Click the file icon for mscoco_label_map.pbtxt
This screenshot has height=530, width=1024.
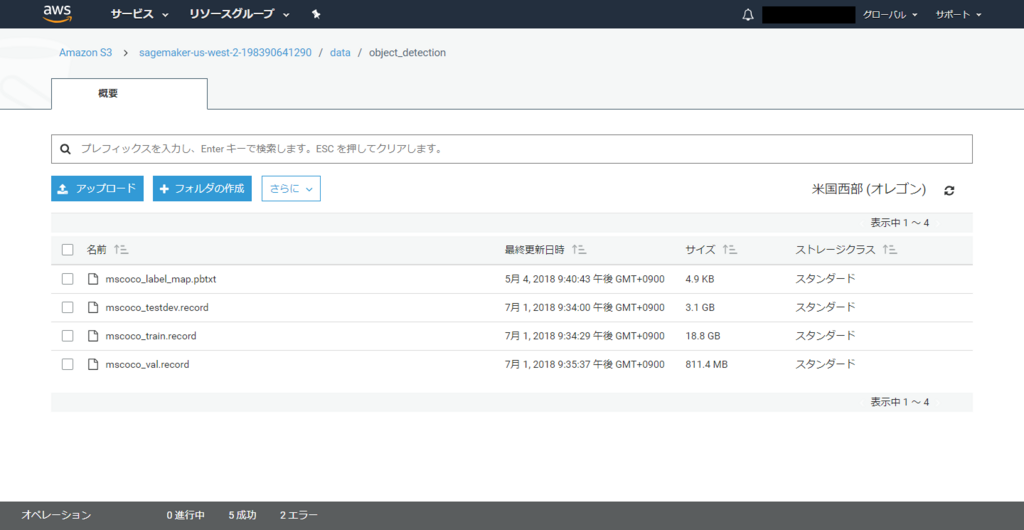(x=93, y=279)
